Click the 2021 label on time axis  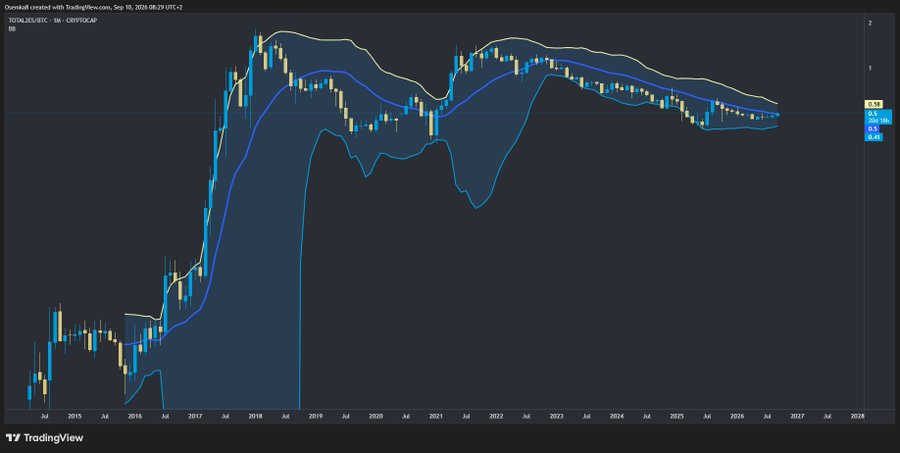coord(436,415)
